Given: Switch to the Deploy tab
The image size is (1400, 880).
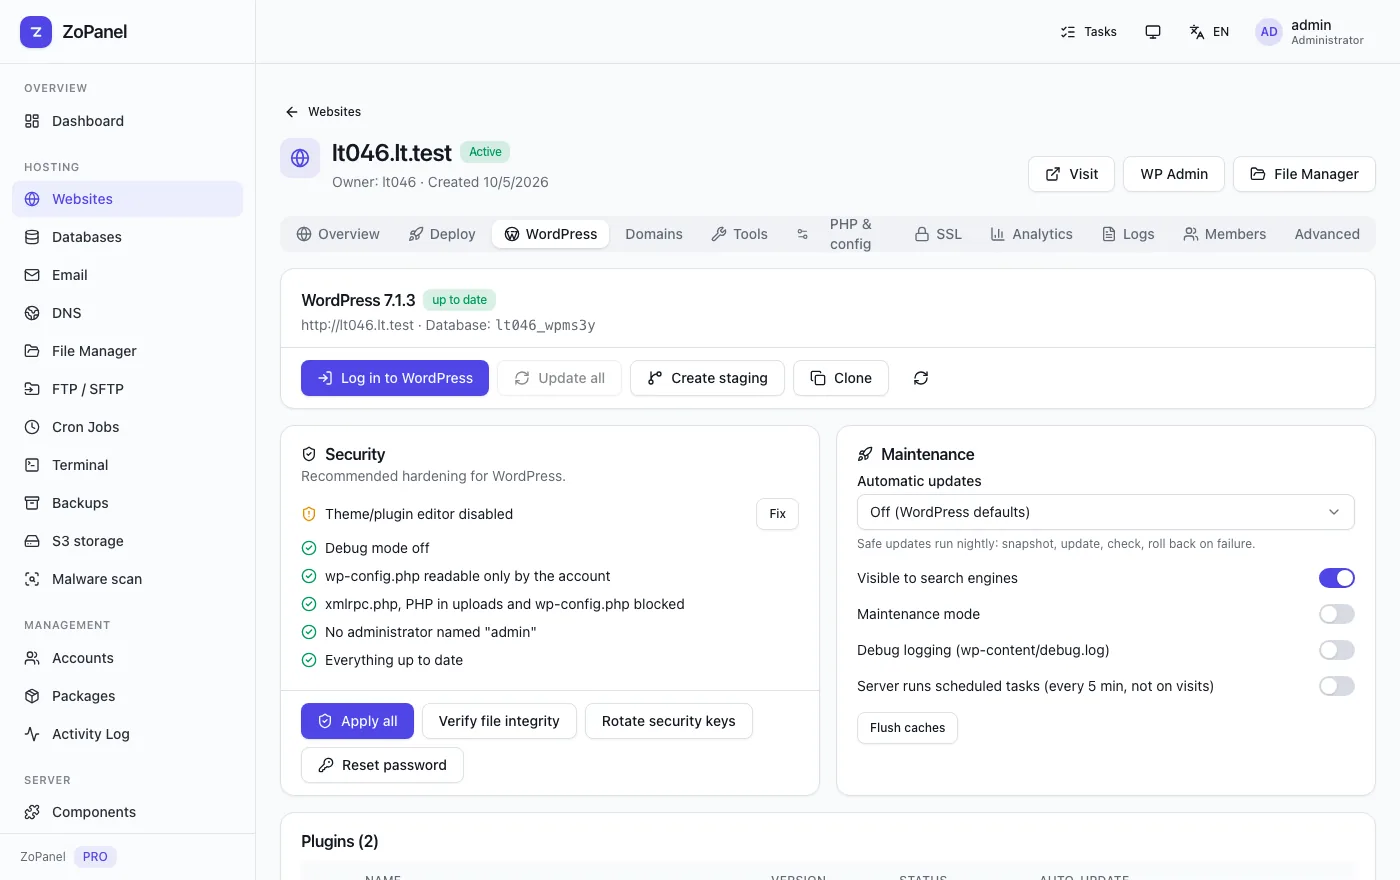Looking at the screenshot, I should click(x=442, y=234).
